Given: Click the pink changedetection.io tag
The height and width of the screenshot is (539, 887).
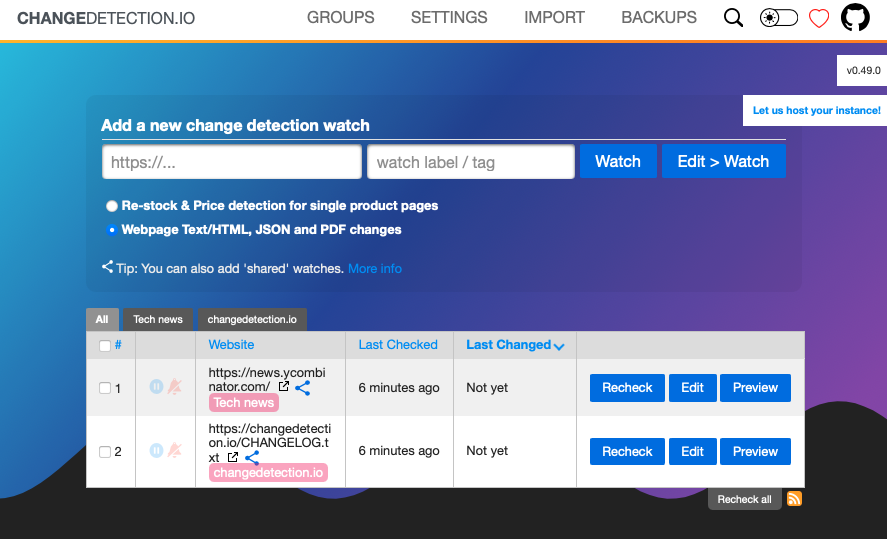Looking at the screenshot, I should (x=268, y=472).
